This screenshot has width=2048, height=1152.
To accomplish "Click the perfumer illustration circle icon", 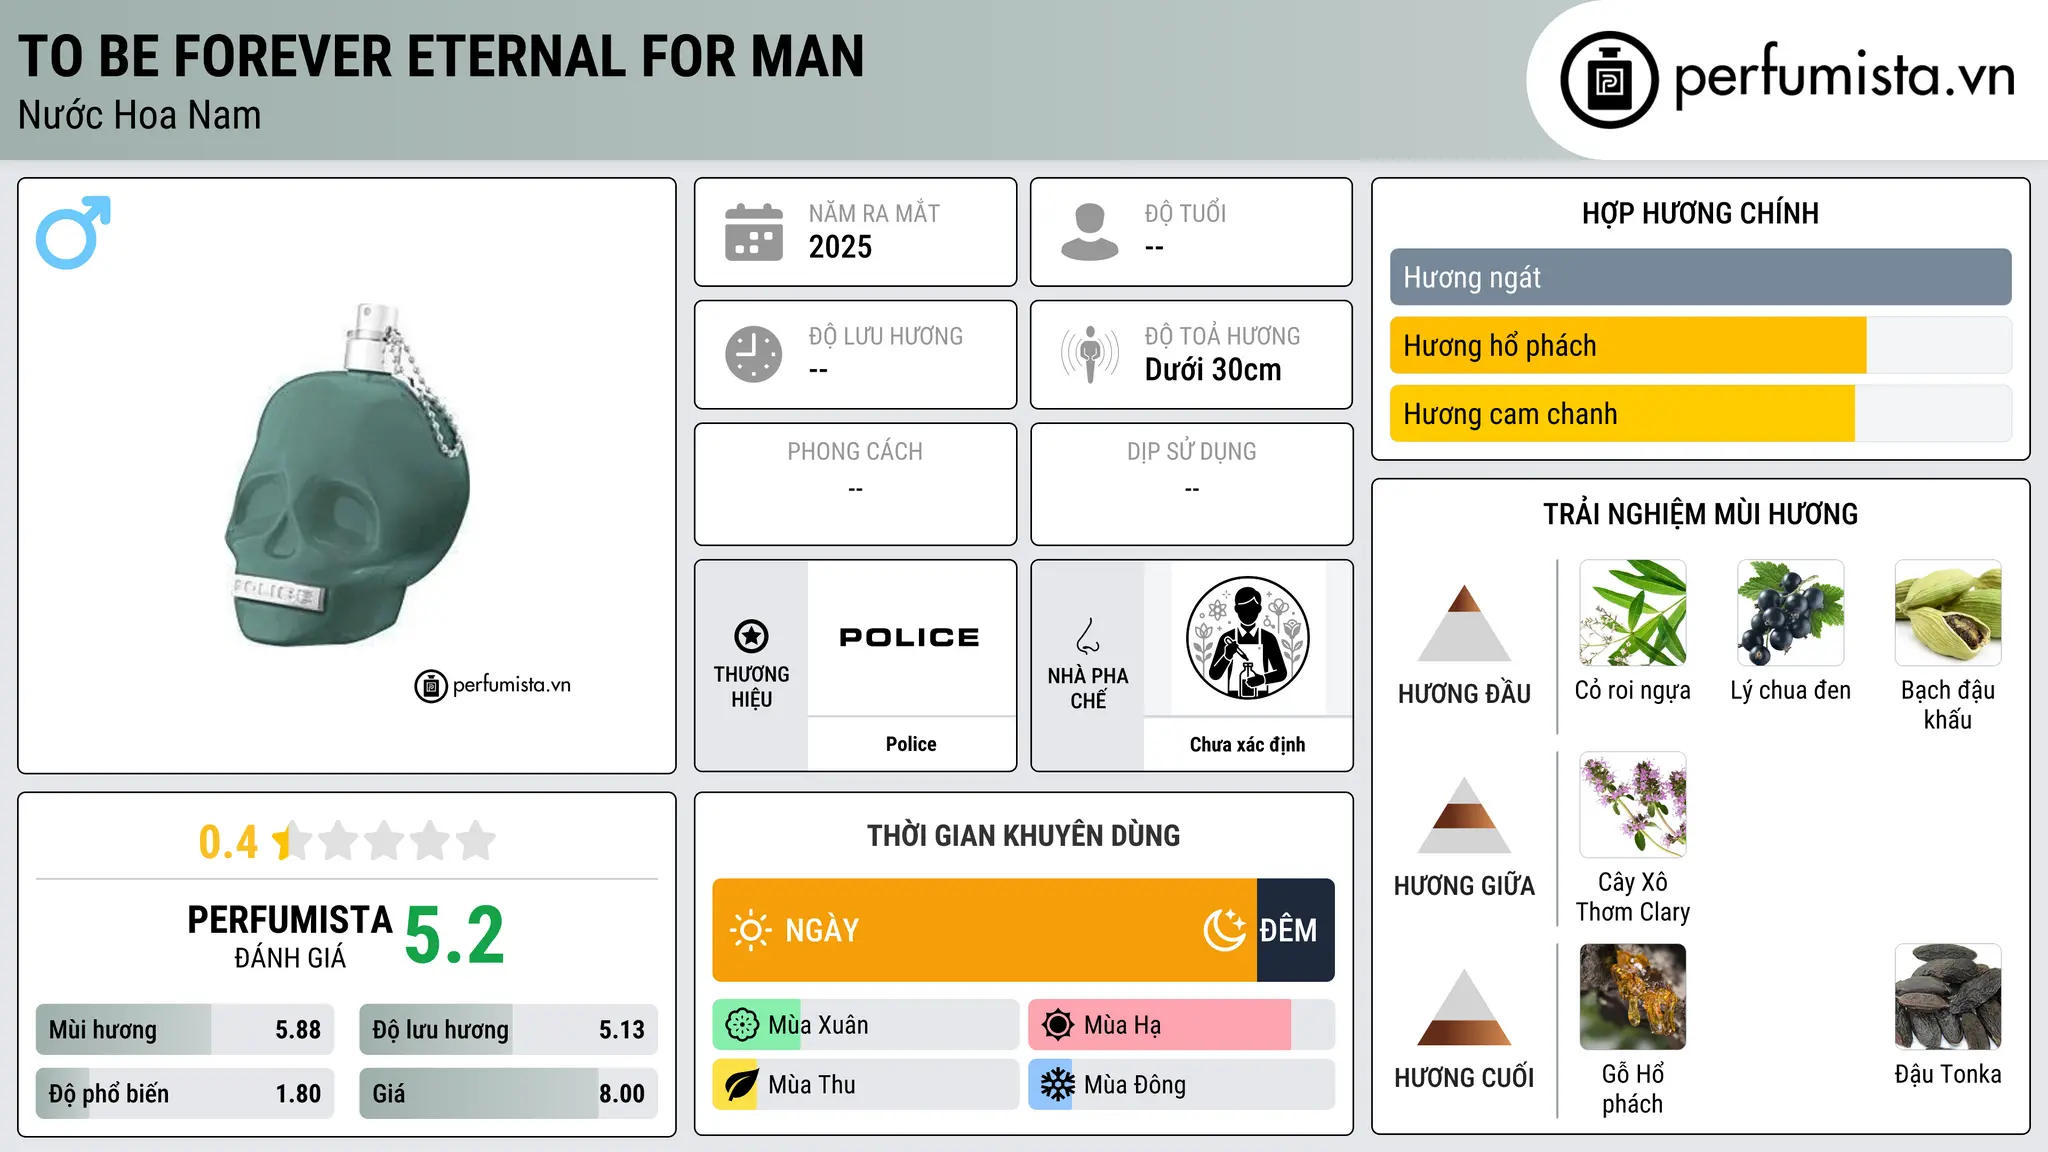I will [1247, 638].
